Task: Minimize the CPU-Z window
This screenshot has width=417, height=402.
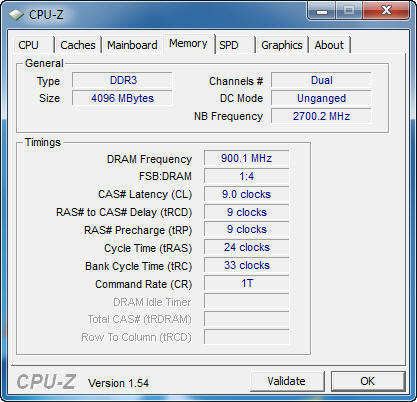Action: coord(322,11)
